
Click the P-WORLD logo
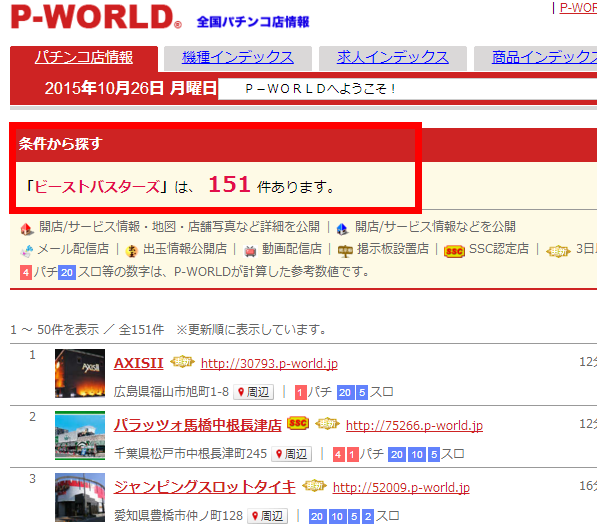96,17
